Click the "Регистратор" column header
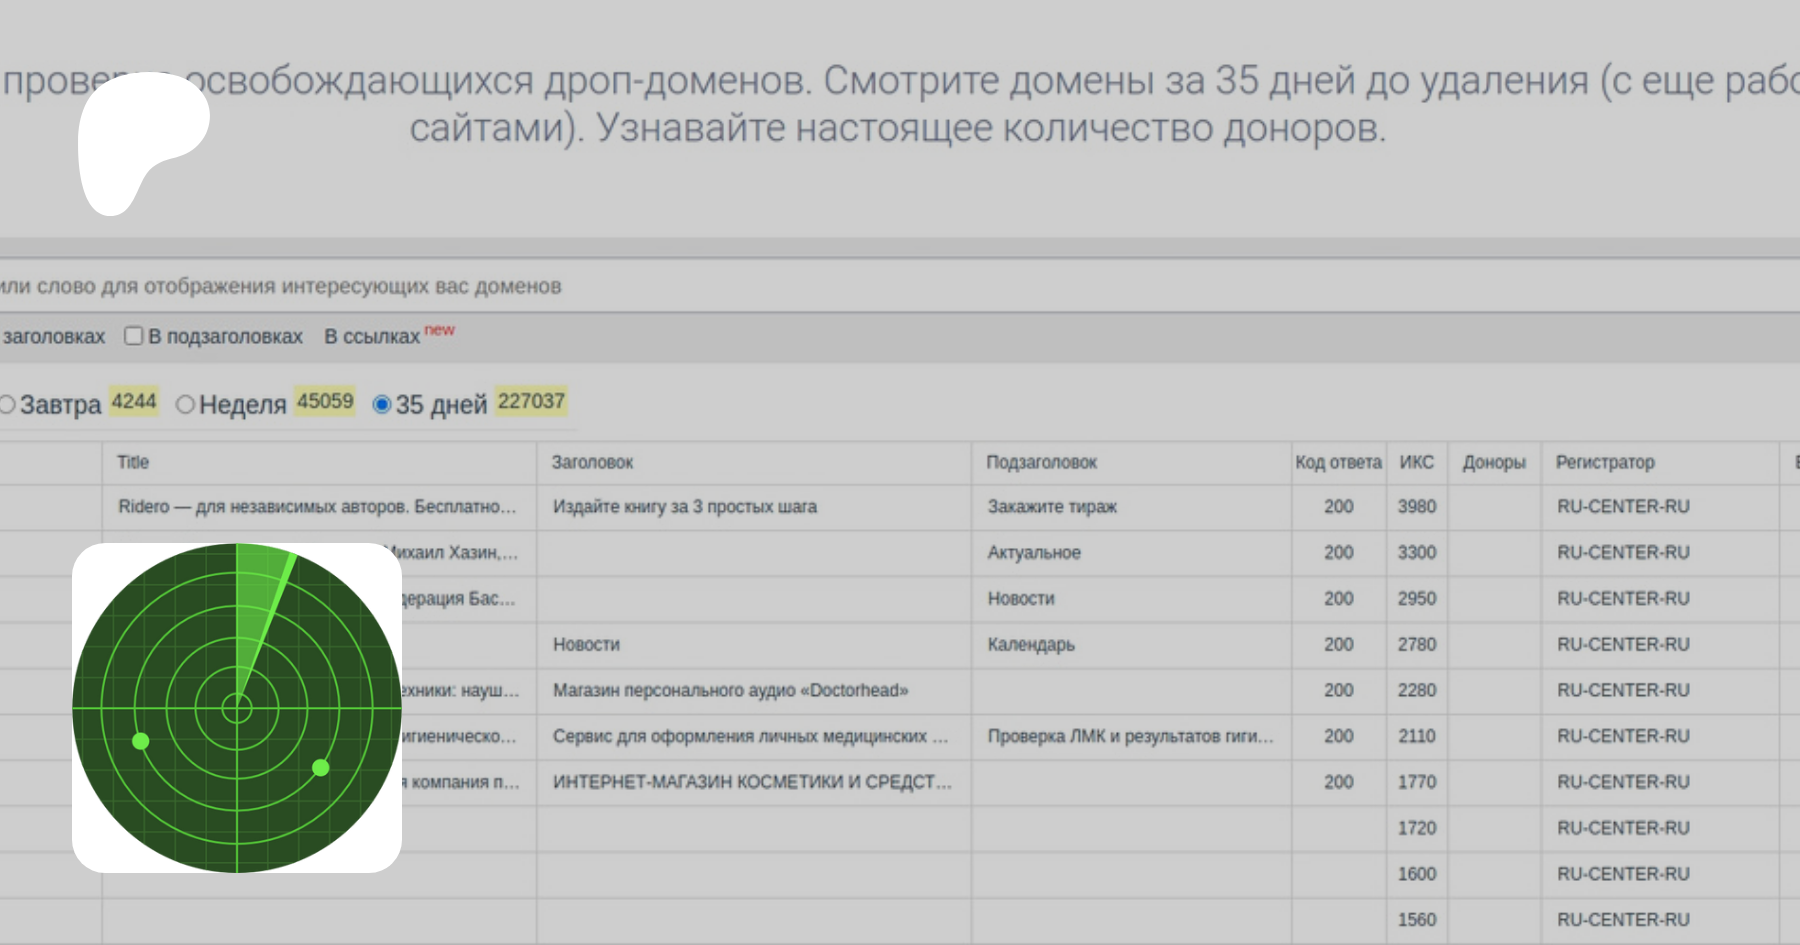Viewport: 1800px width, 945px height. (1605, 462)
